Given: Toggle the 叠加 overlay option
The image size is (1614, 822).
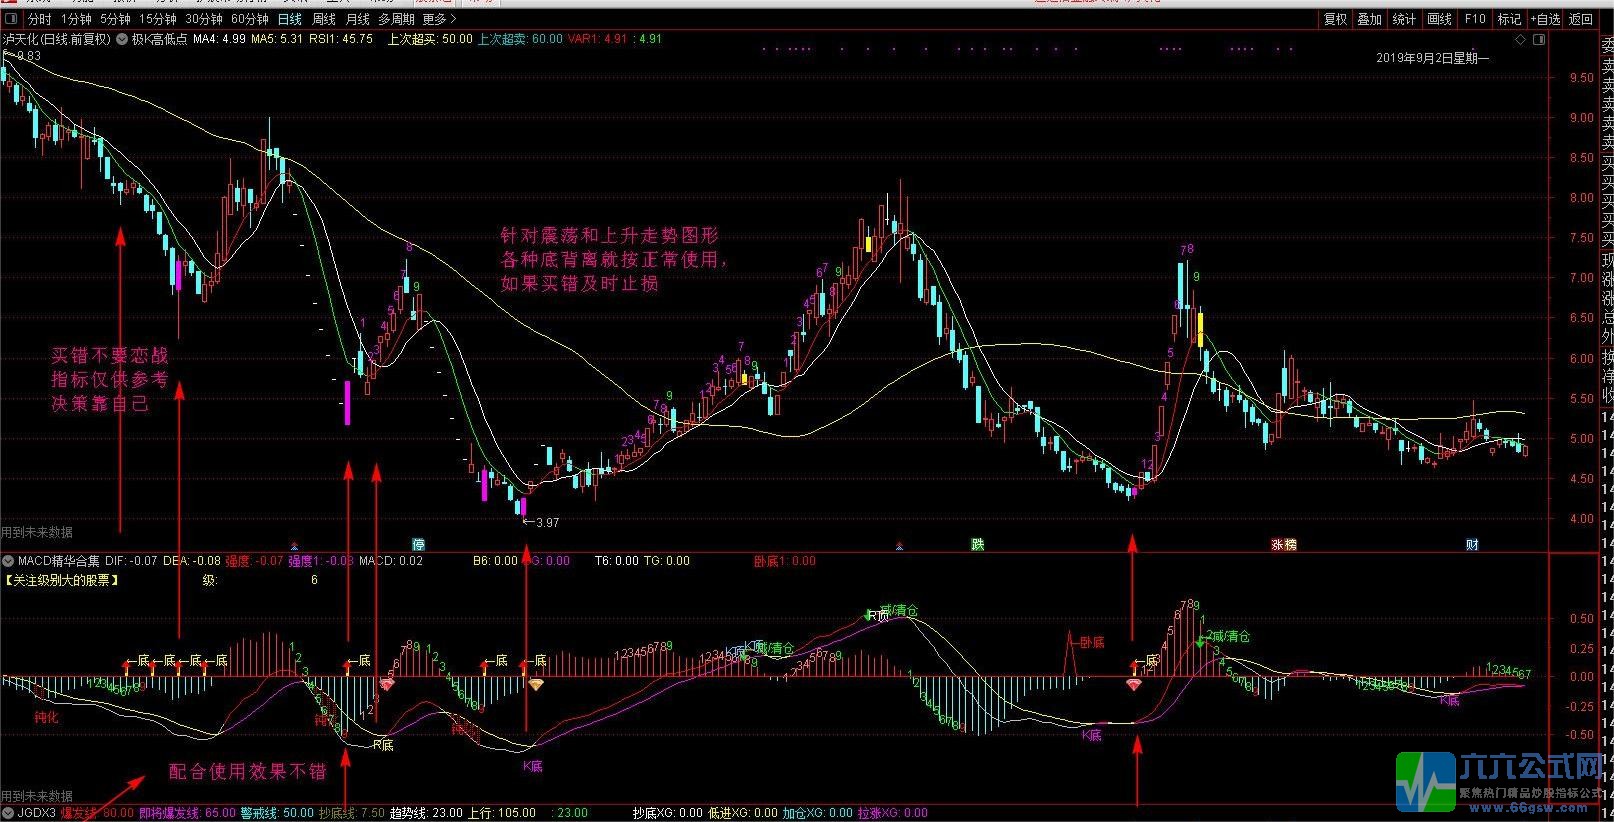Looking at the screenshot, I should 1369,19.
